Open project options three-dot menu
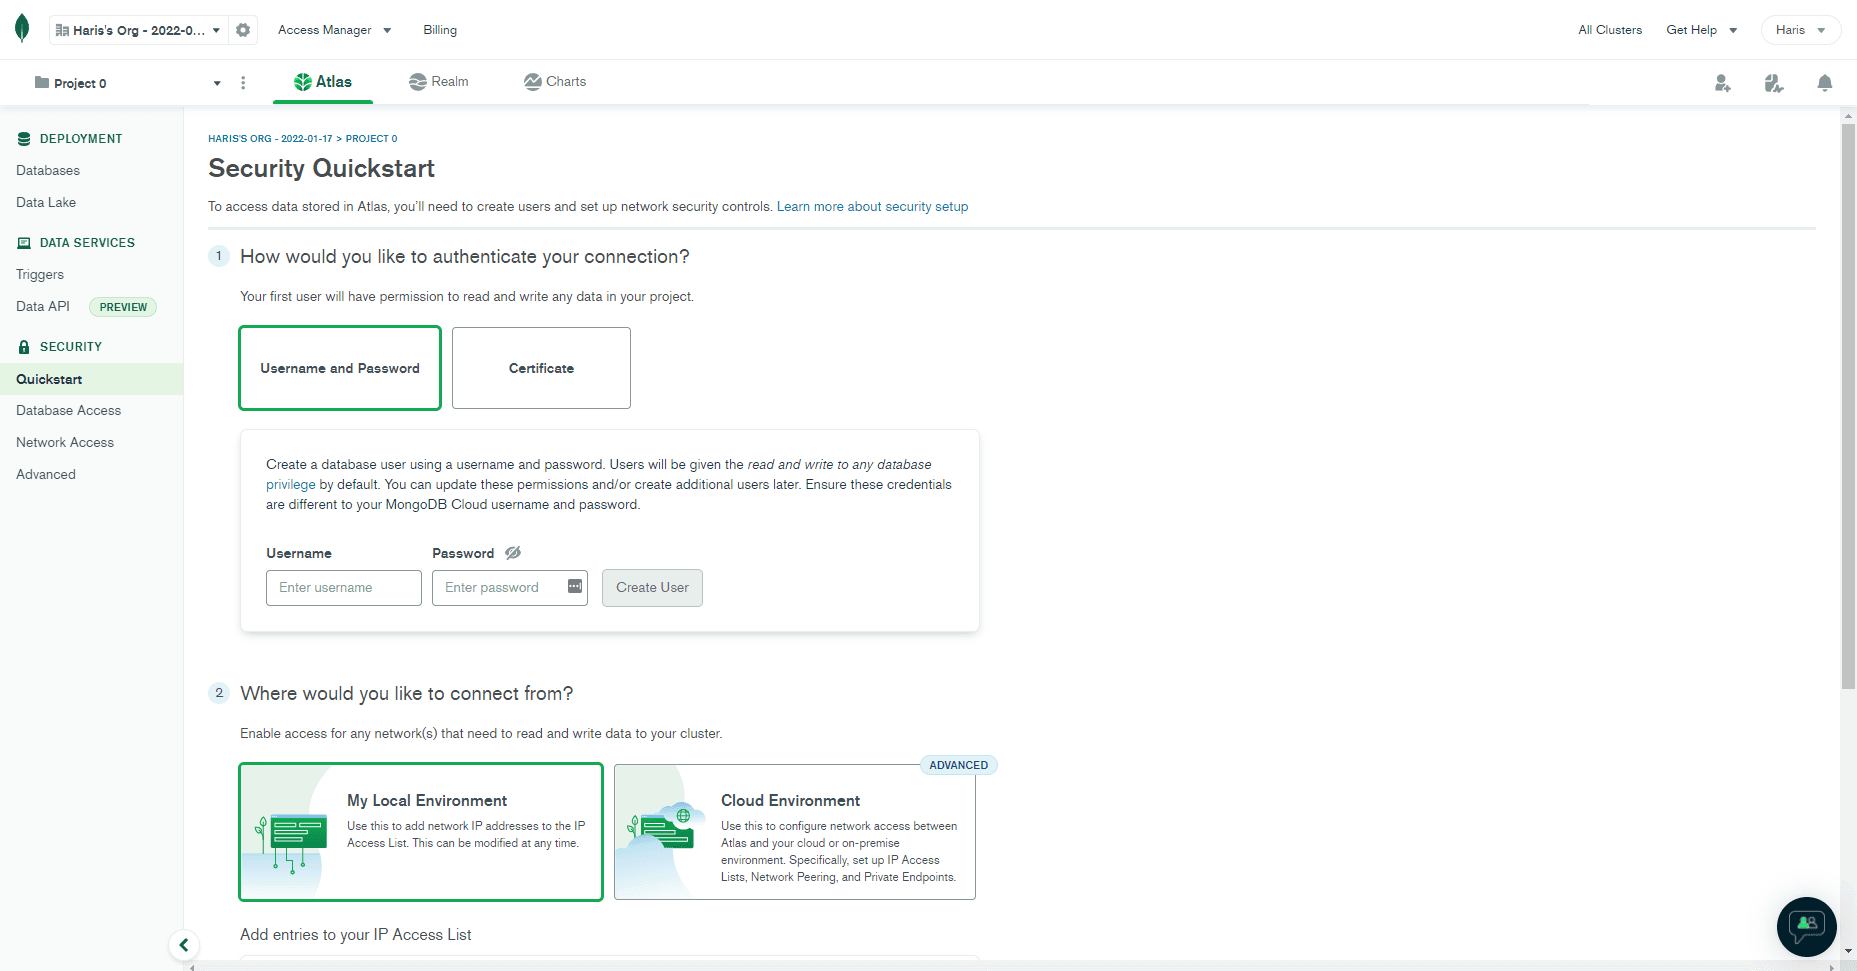The width and height of the screenshot is (1857, 971). (x=243, y=83)
